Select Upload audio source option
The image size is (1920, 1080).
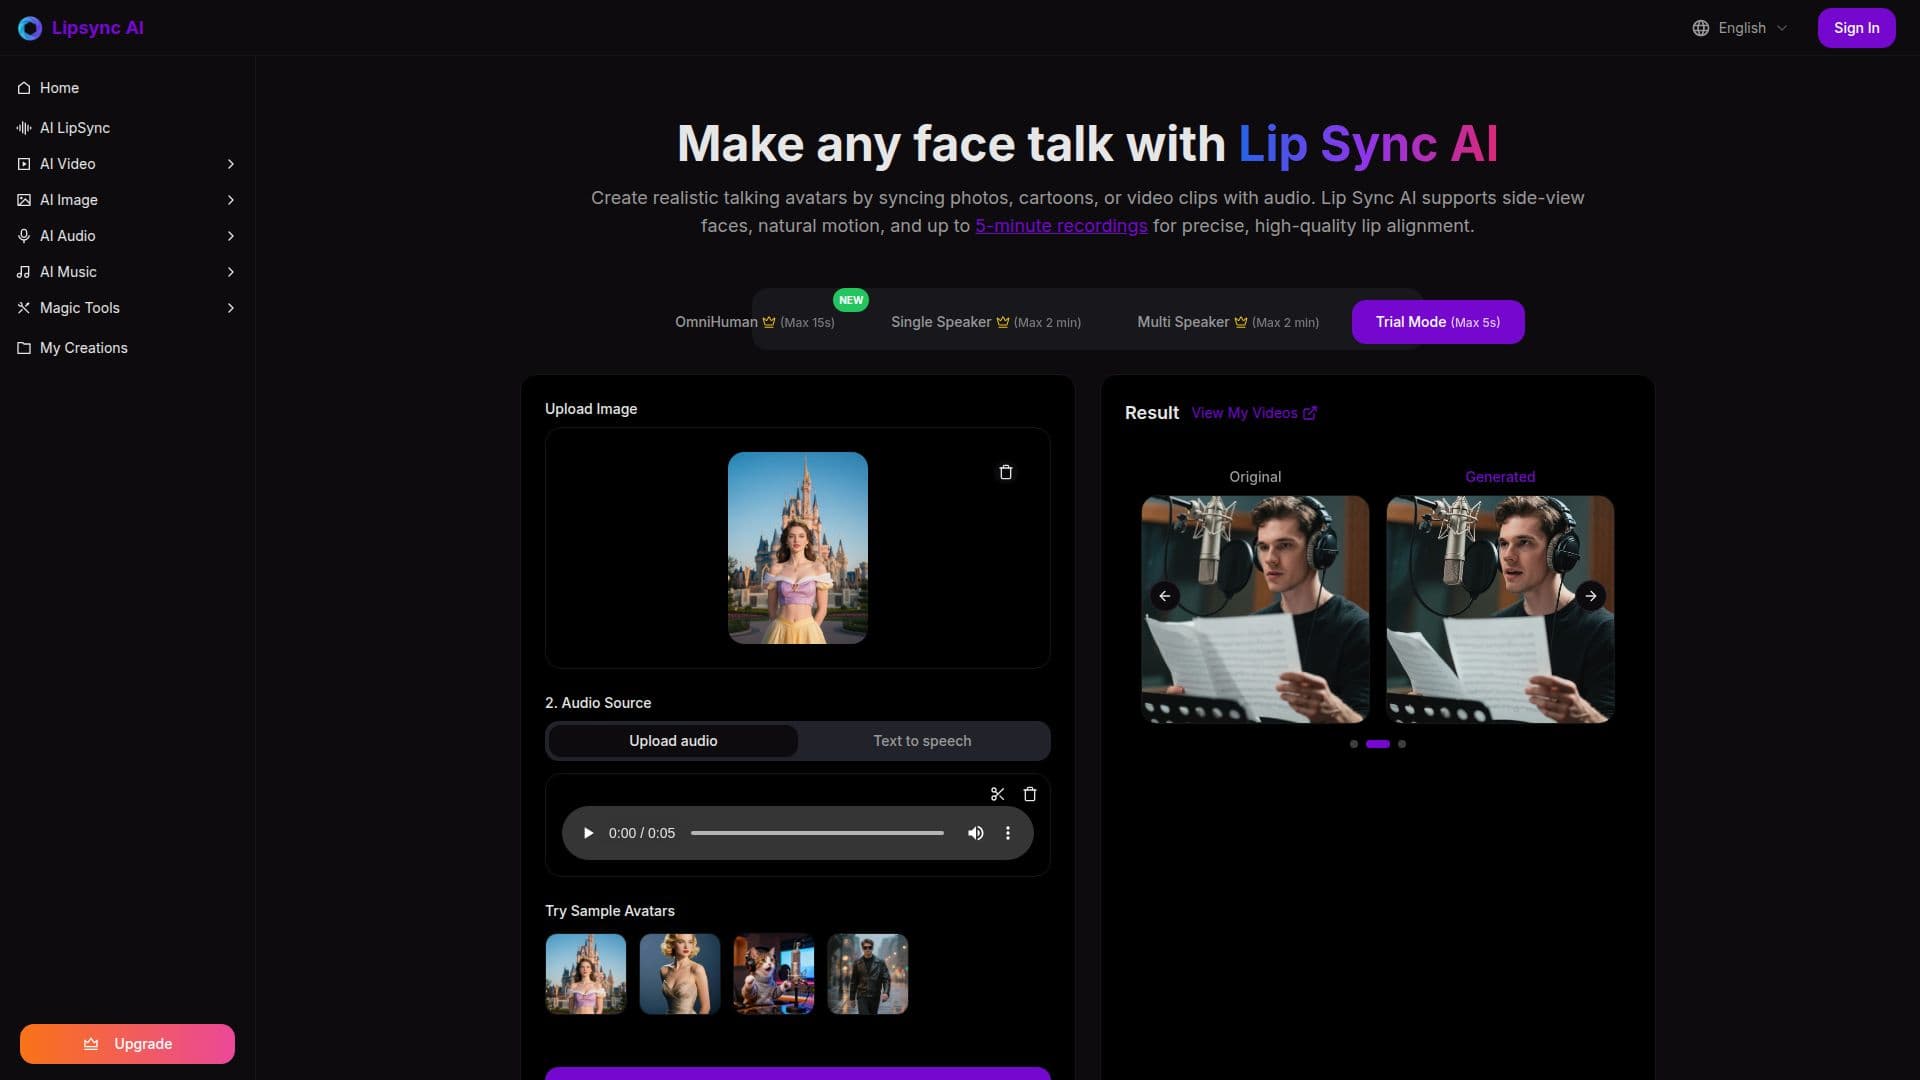pyautogui.click(x=673, y=741)
